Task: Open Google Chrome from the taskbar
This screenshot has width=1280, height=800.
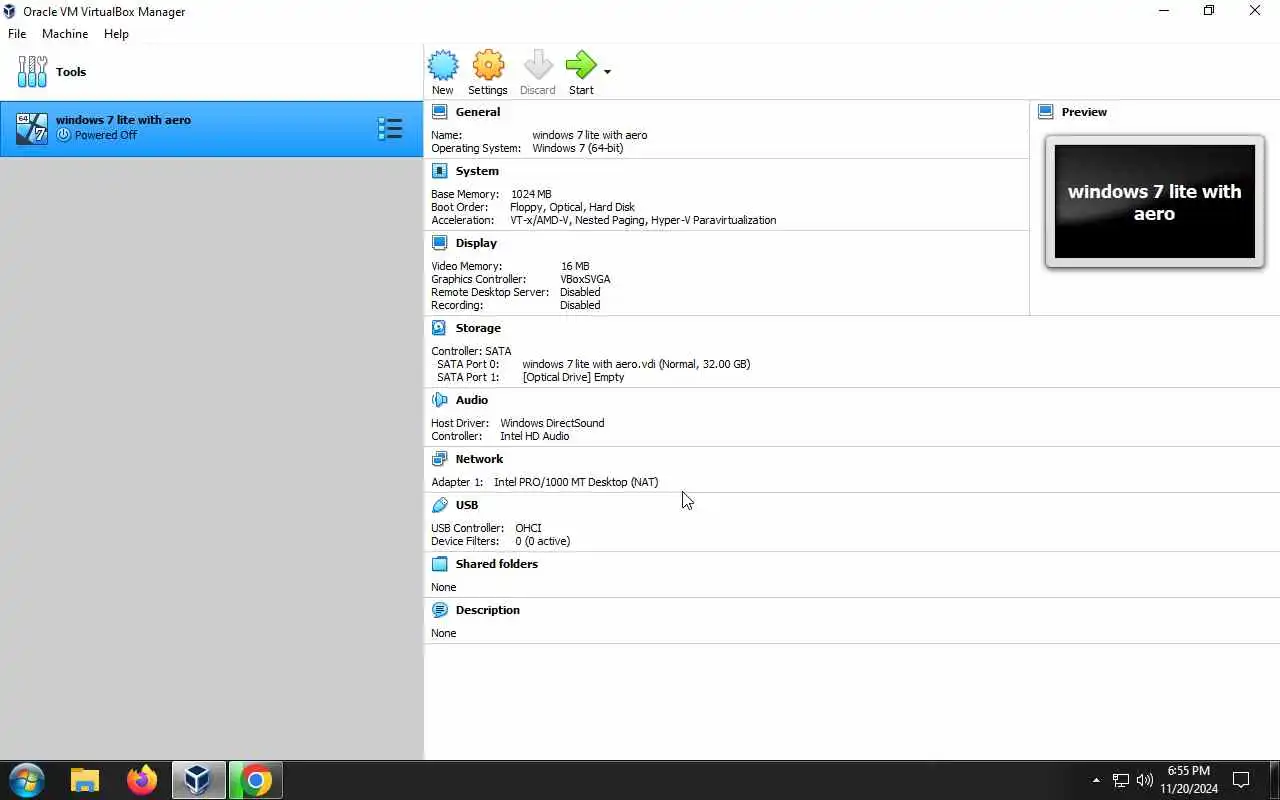Action: point(256,780)
